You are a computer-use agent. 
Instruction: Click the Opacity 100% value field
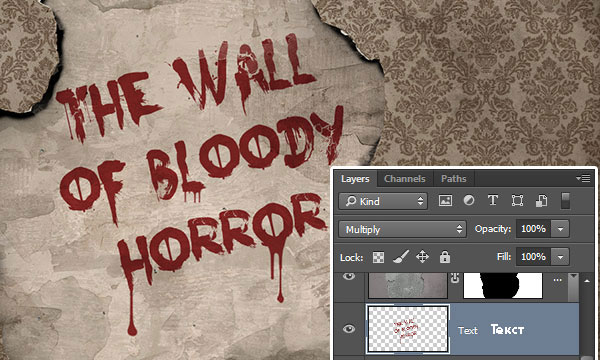tap(533, 229)
